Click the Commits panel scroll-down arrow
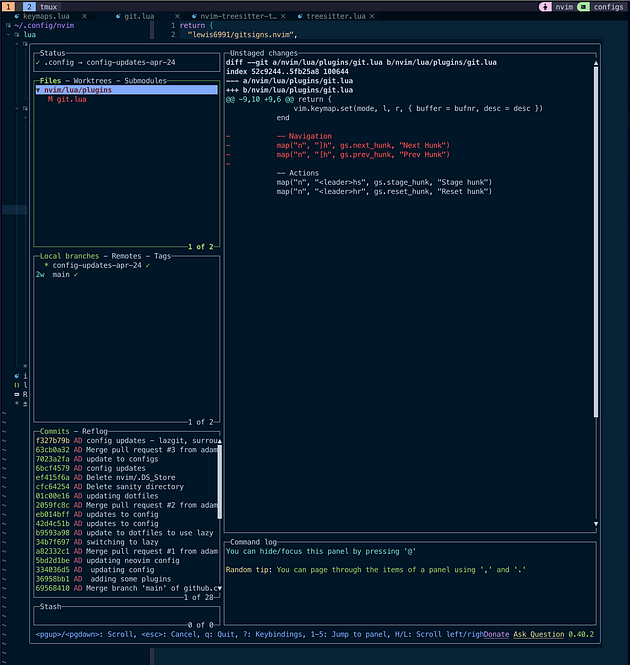Image resolution: width=630 pixels, height=665 pixels. pos(220,589)
